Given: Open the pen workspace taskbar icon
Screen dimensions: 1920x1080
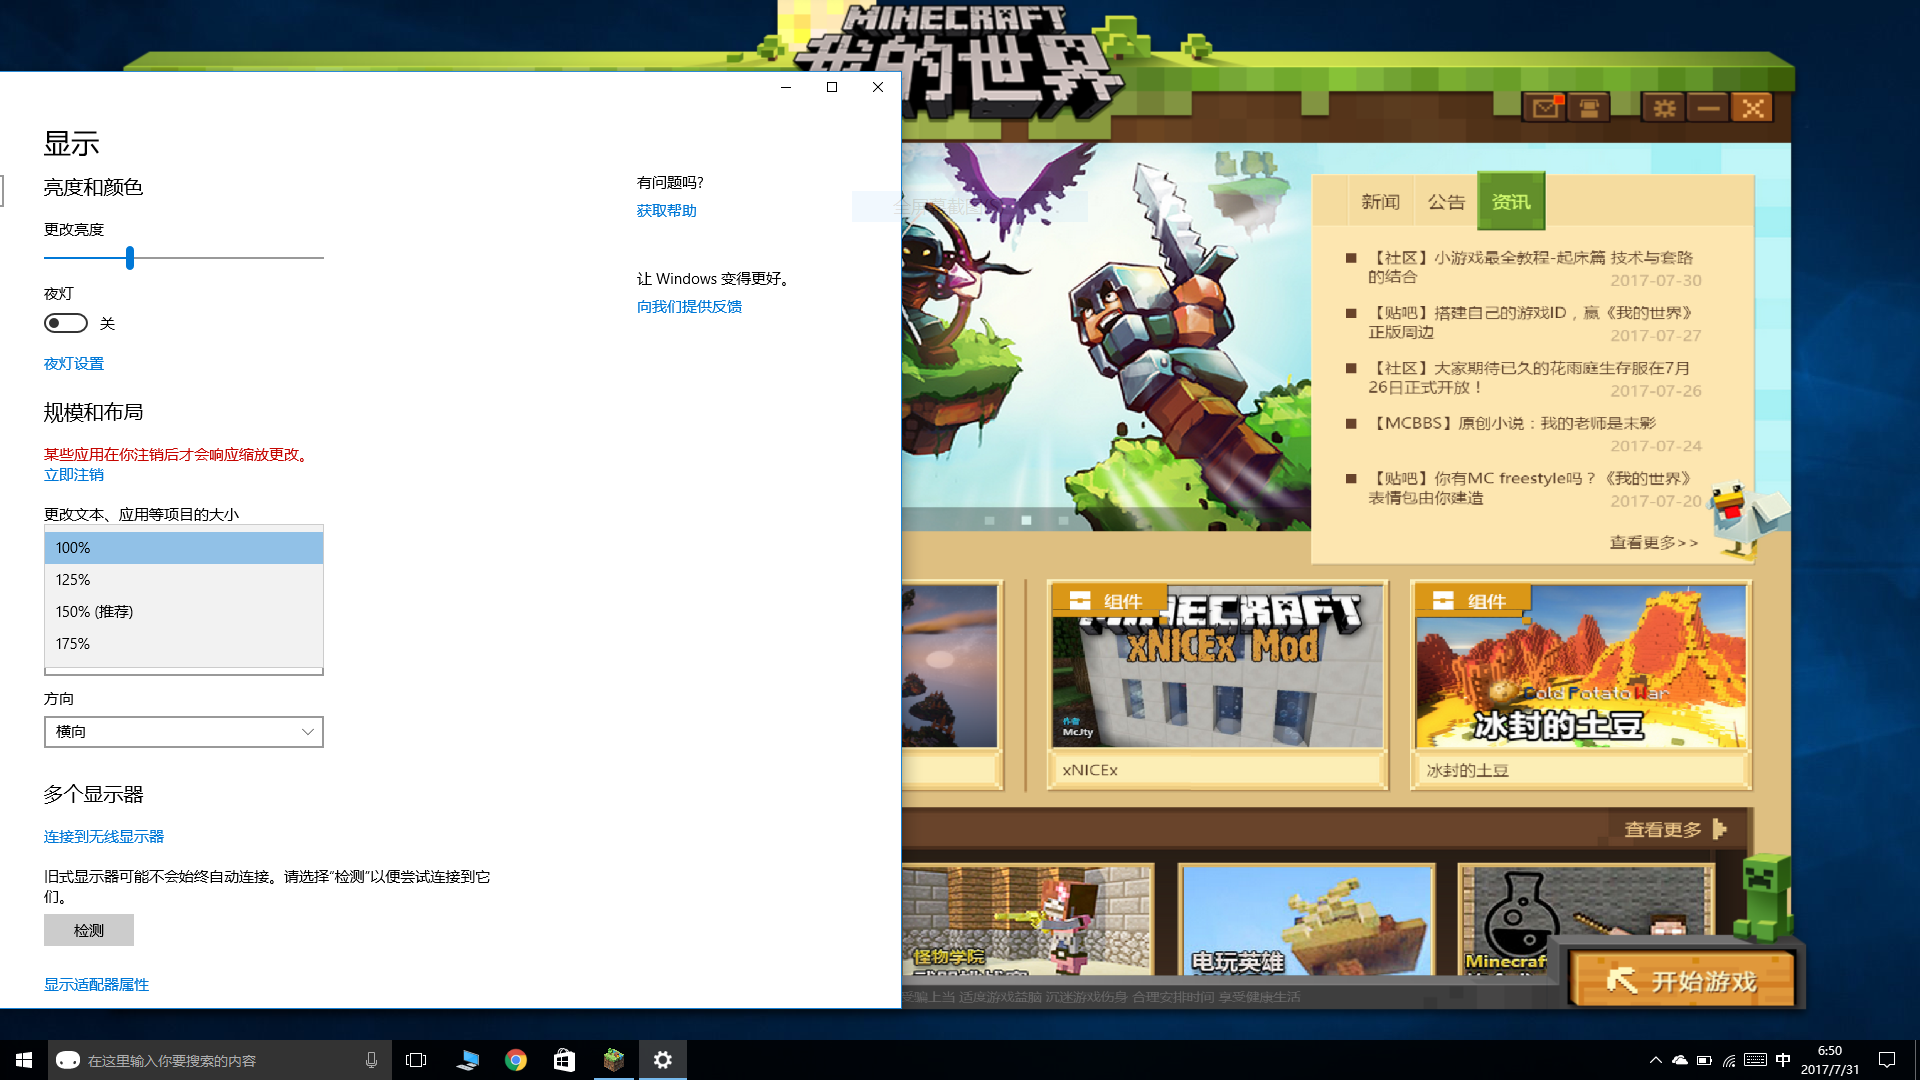Looking at the screenshot, I should pyautogui.click(x=467, y=1060).
